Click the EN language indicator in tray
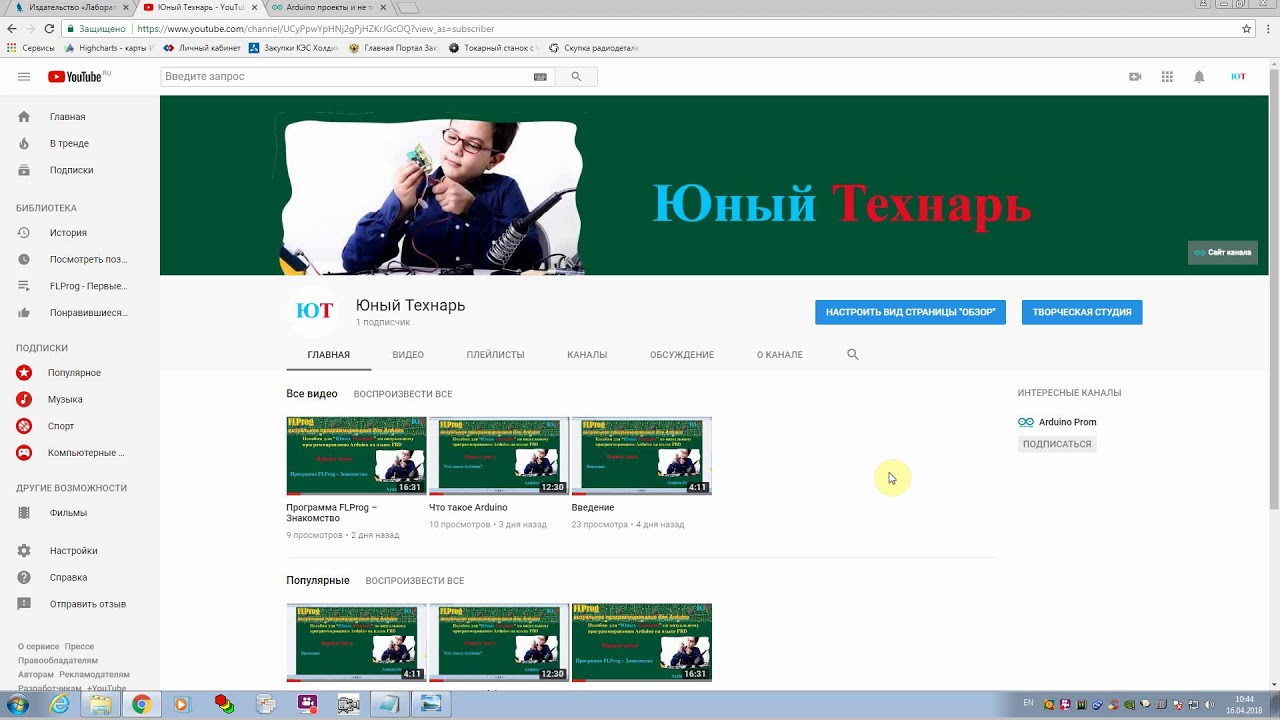Image resolution: width=1280 pixels, height=720 pixels. coord(1028,704)
